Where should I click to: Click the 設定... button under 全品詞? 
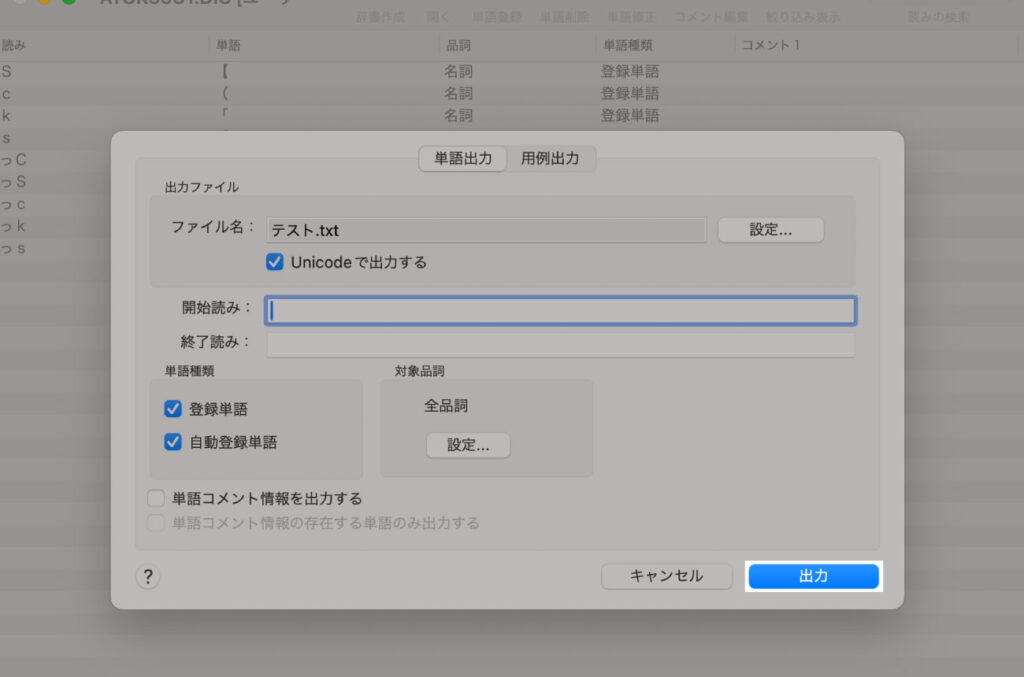[x=468, y=445]
